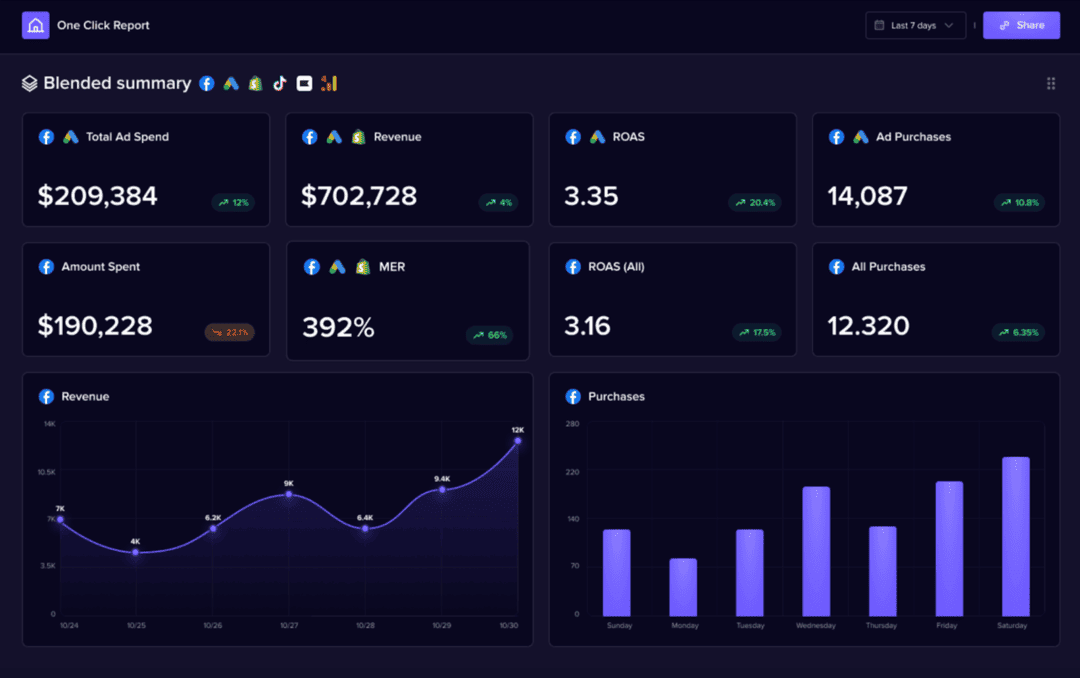
Task: Click the 20.4% change badge on ROAS card
Action: tap(755, 203)
